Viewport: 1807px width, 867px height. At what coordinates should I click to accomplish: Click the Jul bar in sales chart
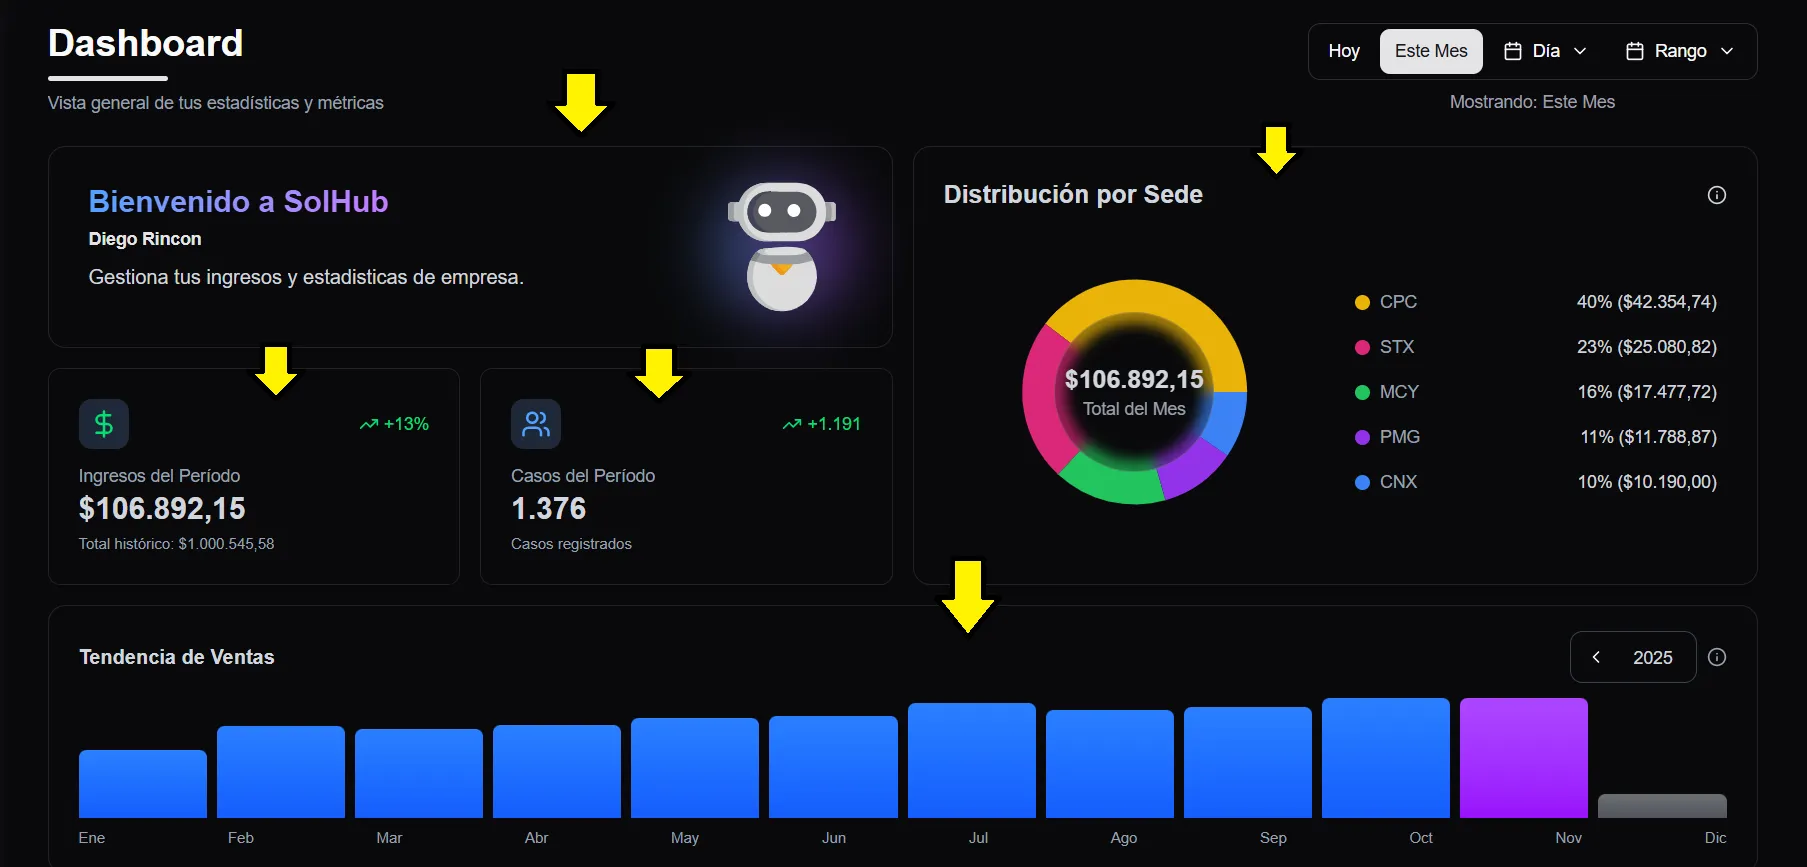[972, 761]
